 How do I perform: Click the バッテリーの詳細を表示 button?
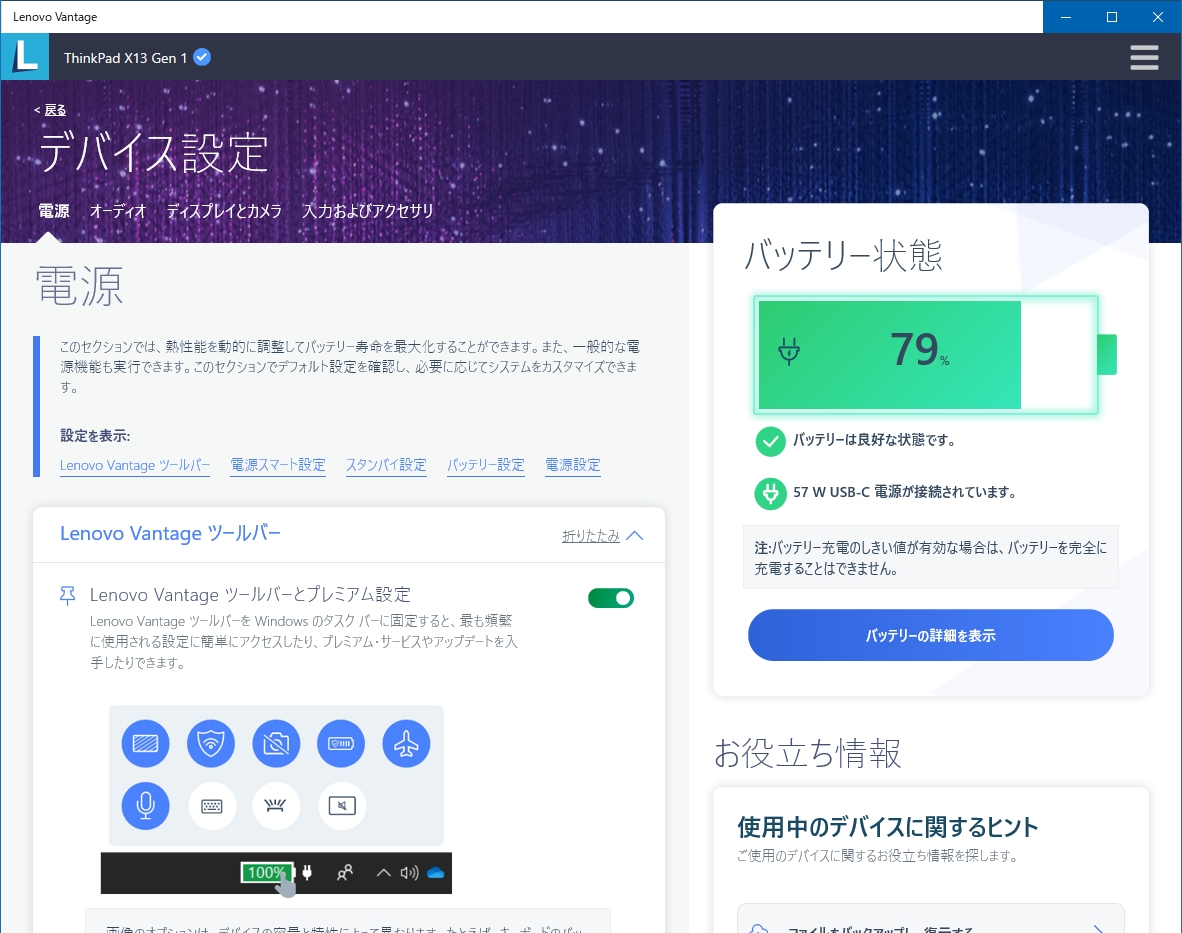(x=930, y=635)
